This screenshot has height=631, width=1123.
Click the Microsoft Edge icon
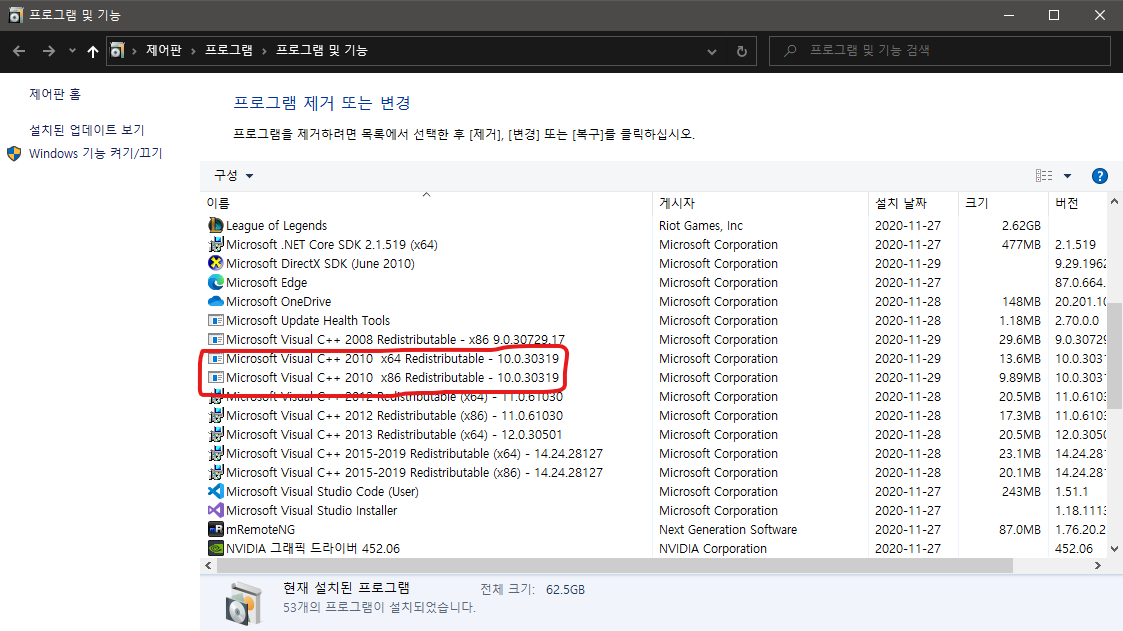pos(216,282)
